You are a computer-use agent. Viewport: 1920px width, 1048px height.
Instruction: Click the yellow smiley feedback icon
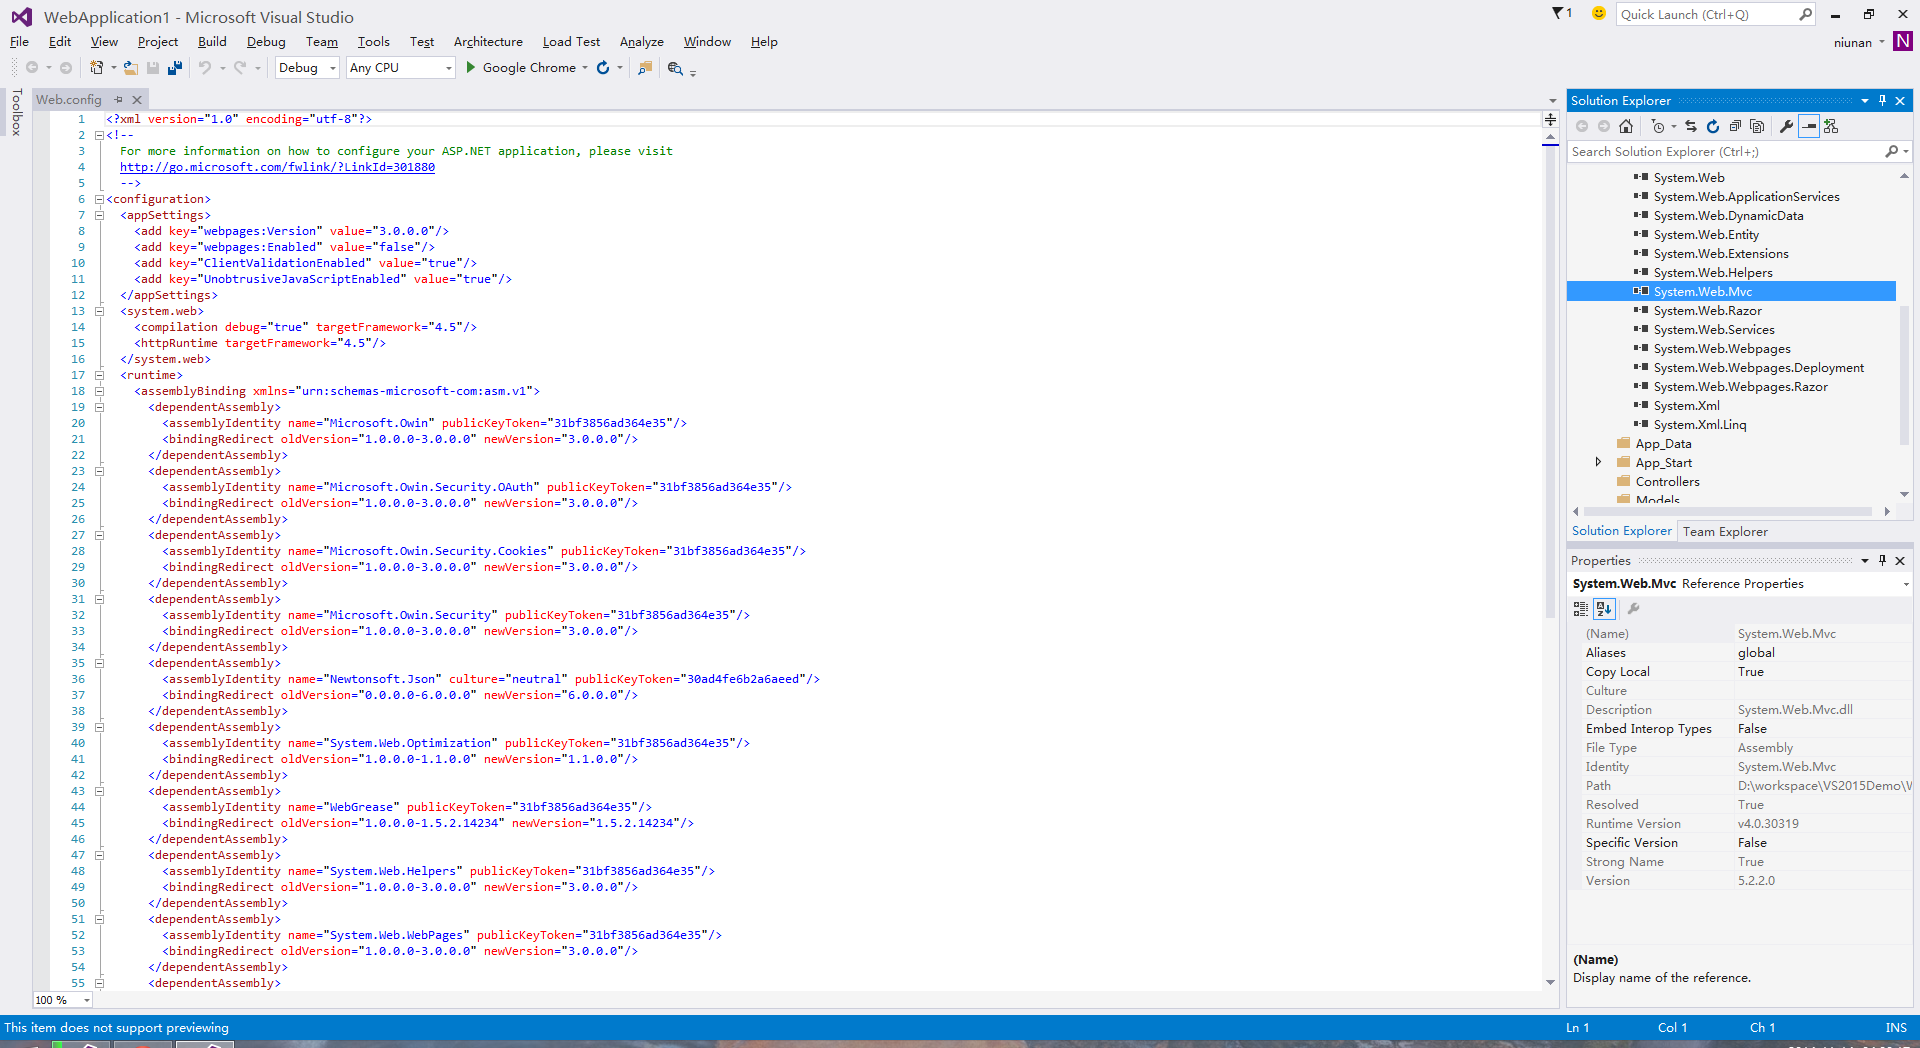(x=1599, y=13)
